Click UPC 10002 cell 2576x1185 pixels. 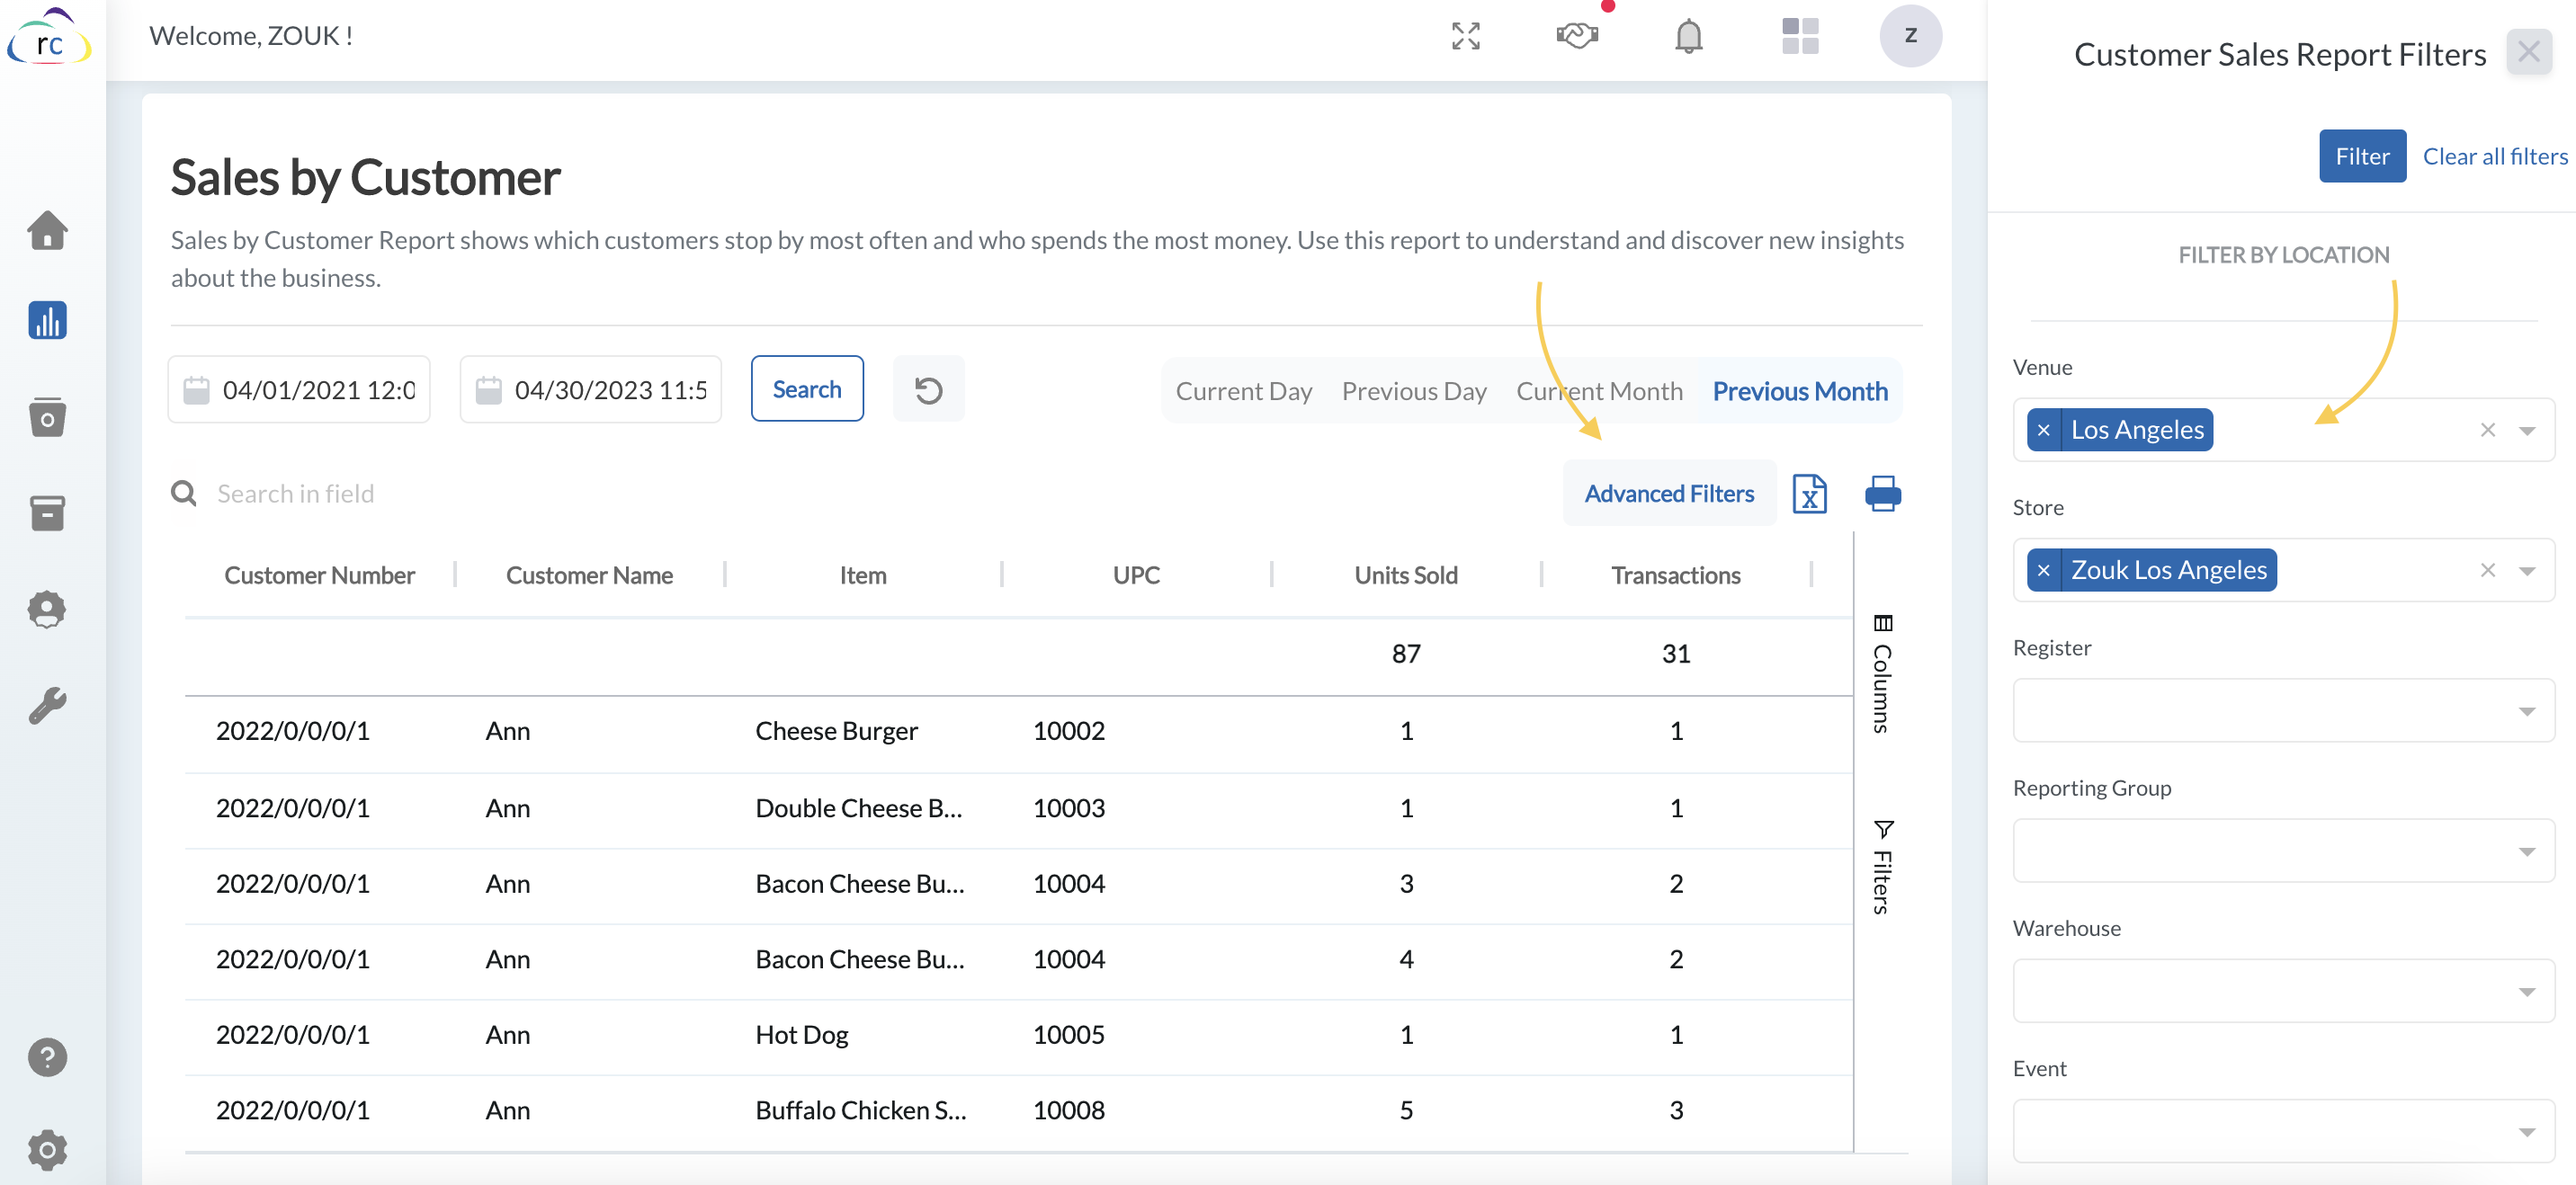pyautogui.click(x=1068, y=731)
